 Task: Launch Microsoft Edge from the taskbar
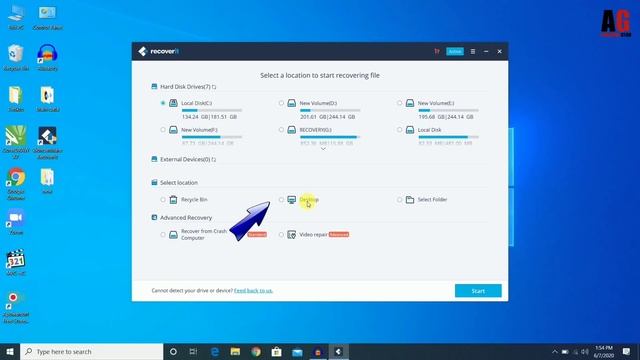[215, 352]
